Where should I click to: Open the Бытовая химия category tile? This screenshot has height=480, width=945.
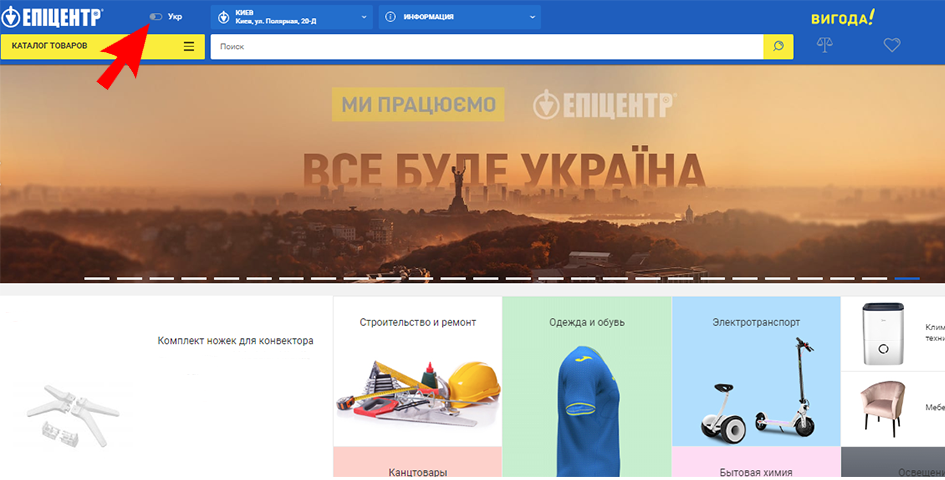pyautogui.click(x=755, y=470)
